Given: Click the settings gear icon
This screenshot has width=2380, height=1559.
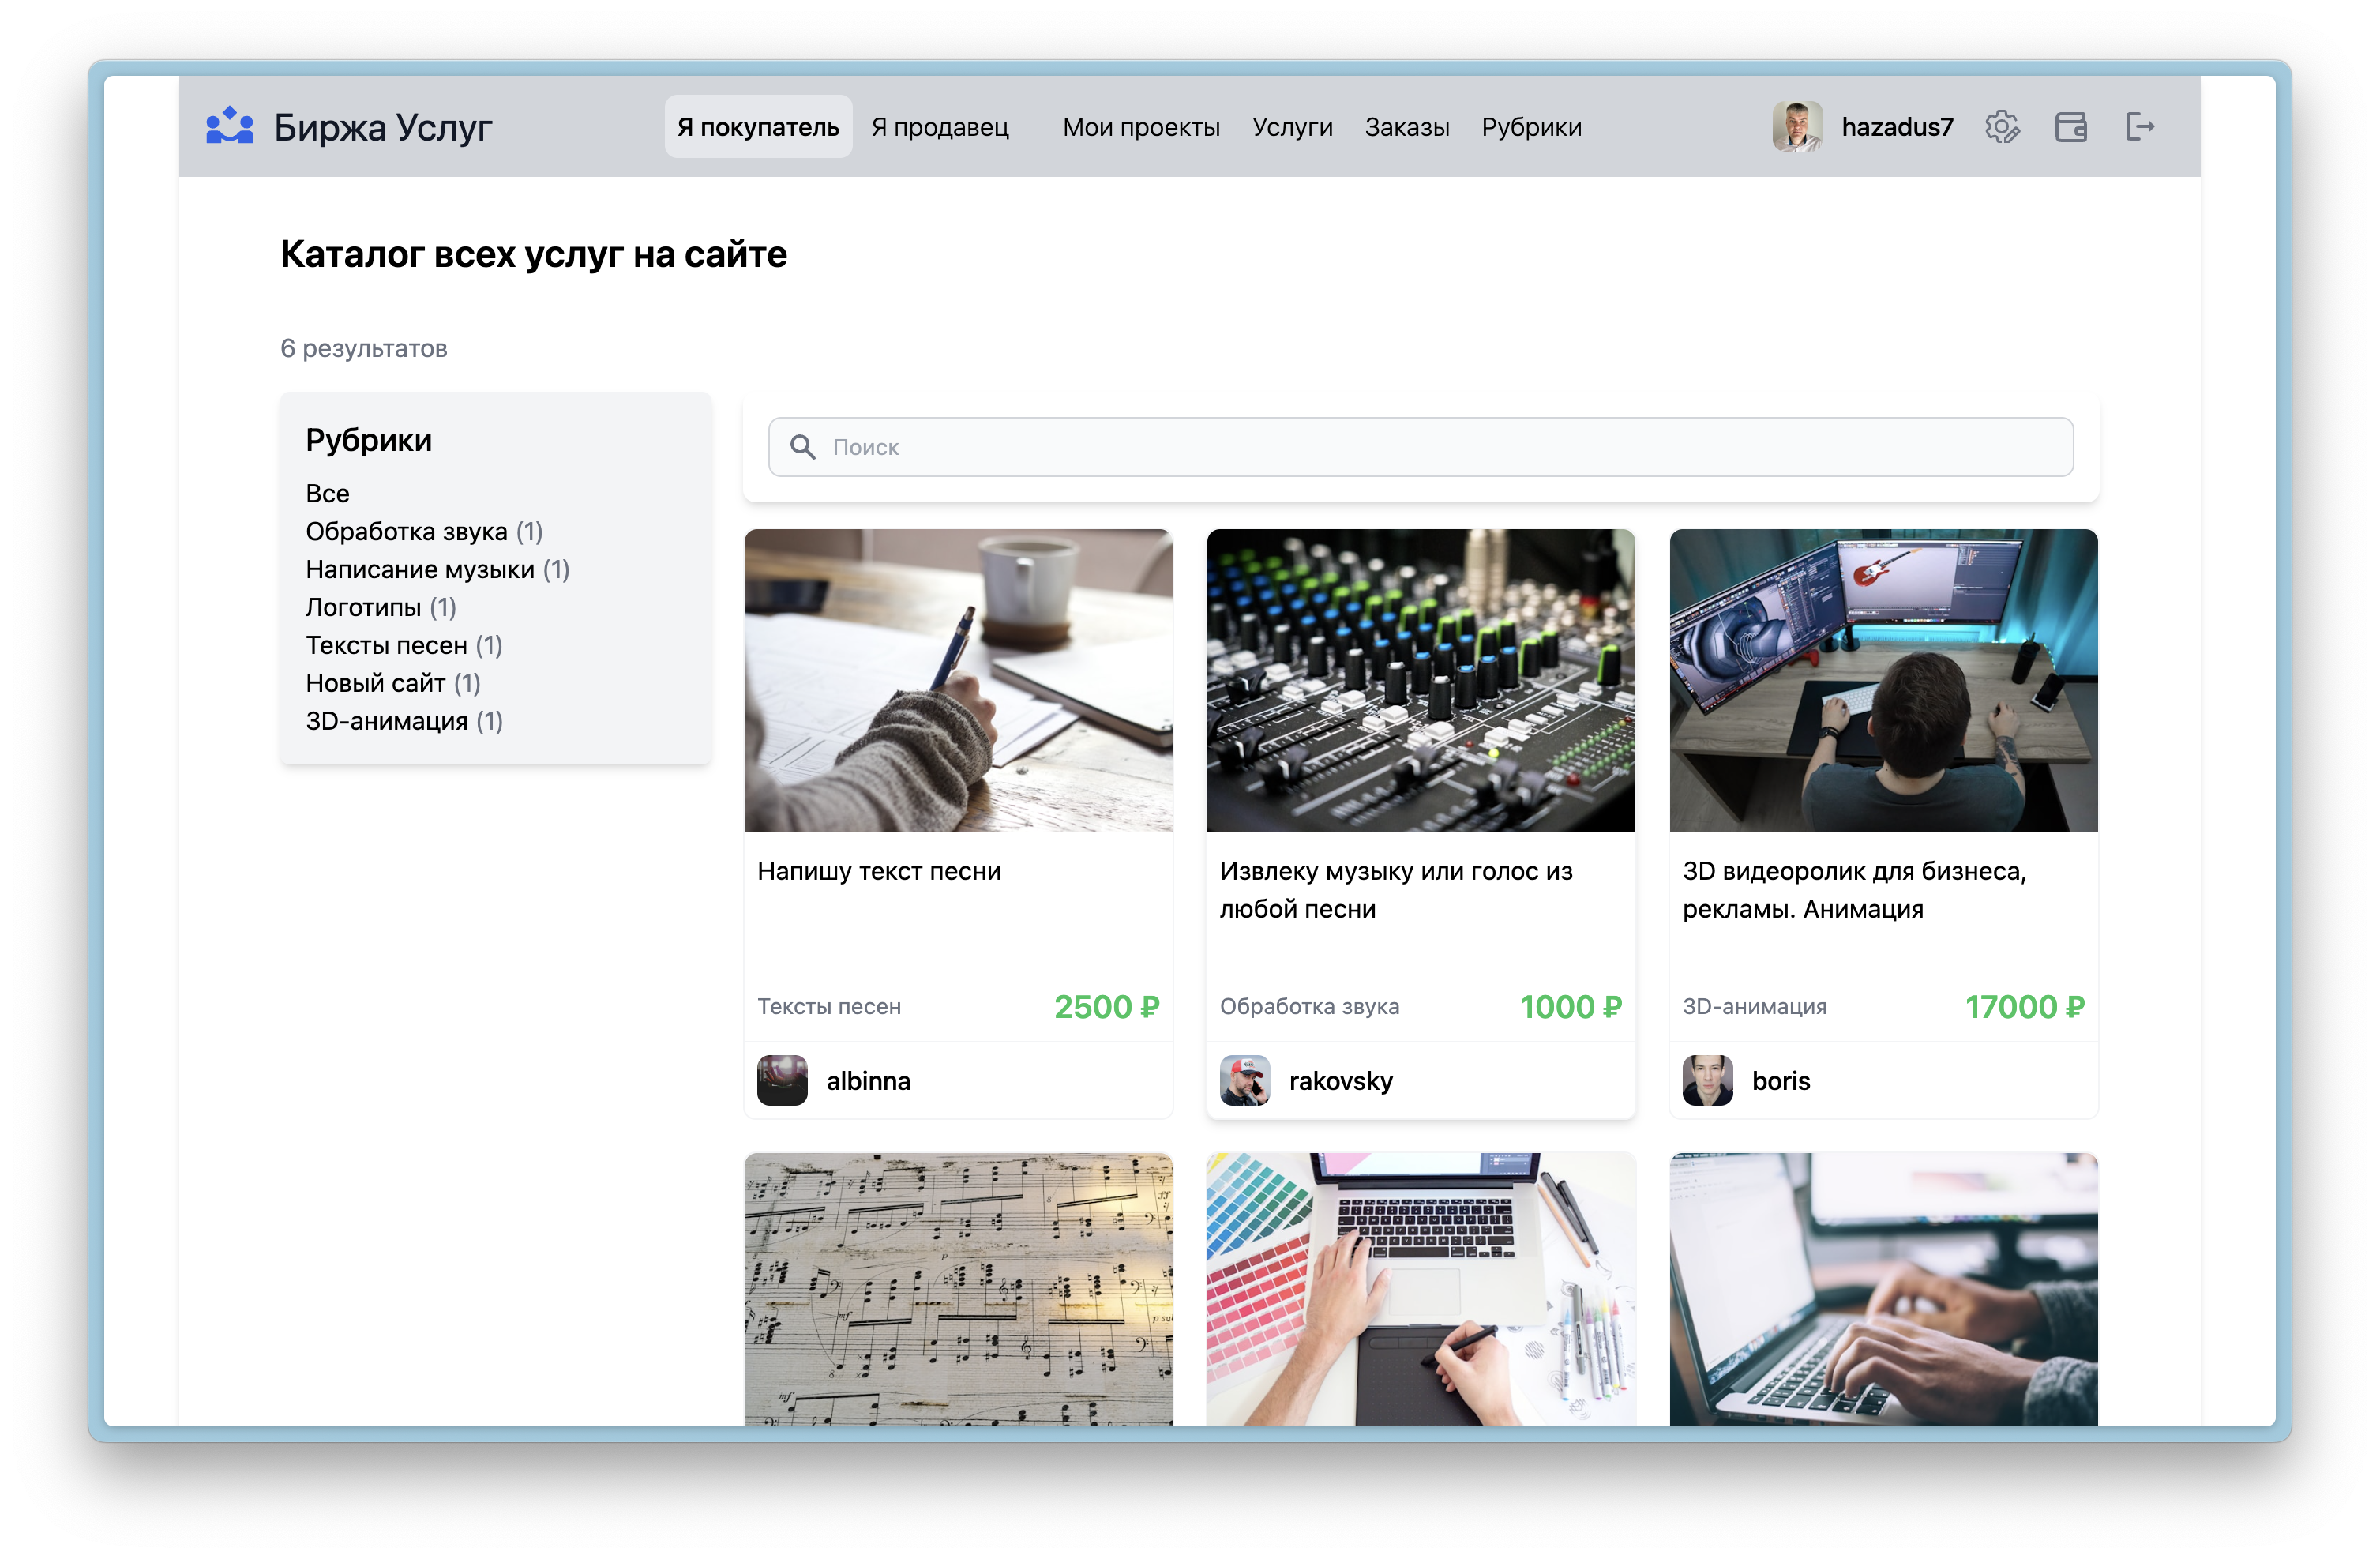Looking at the screenshot, I should [2003, 126].
